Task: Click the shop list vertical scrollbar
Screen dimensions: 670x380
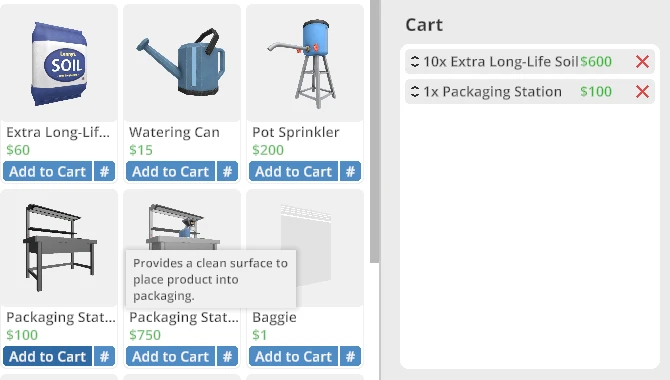Action: pos(375,131)
